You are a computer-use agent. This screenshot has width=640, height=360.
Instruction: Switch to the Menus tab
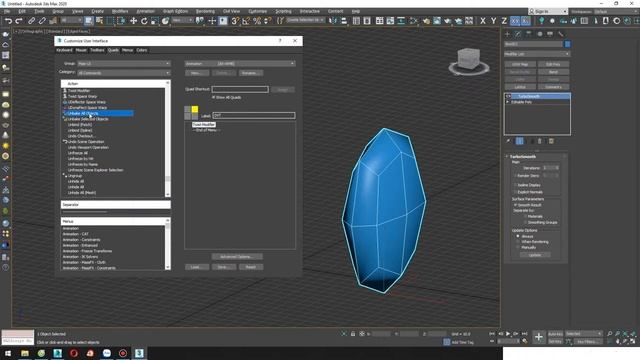[127, 50]
